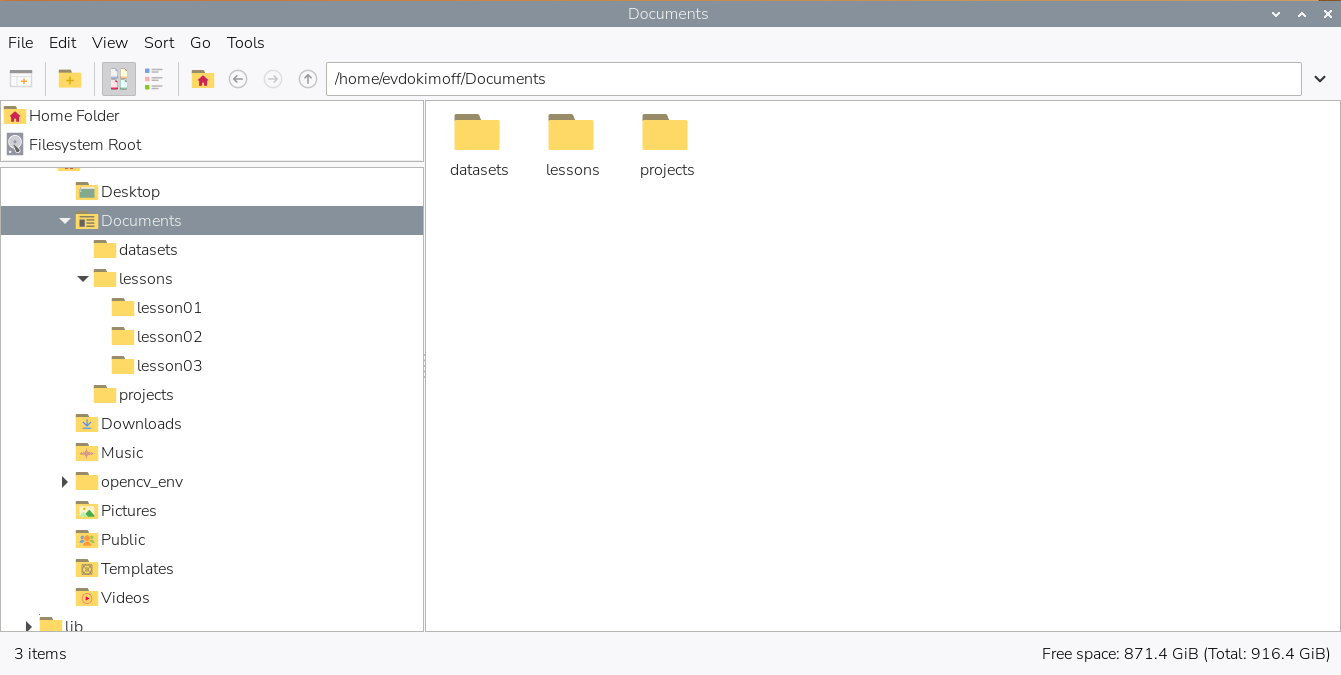Collapse the lessons tree node

[83, 279]
